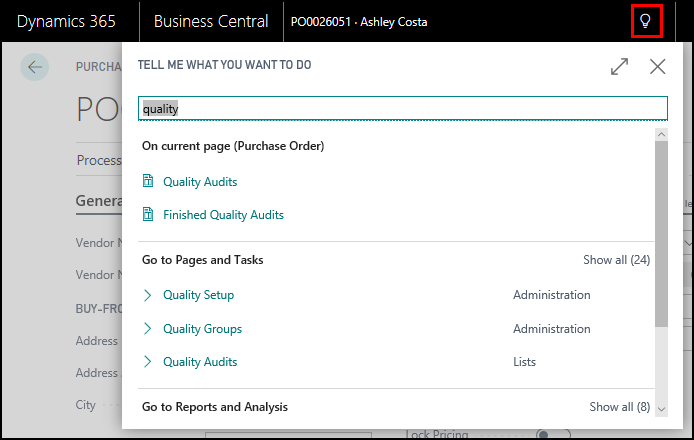The height and width of the screenshot is (440, 694).
Task: Click Business Central in the header bar
Action: click(x=211, y=21)
